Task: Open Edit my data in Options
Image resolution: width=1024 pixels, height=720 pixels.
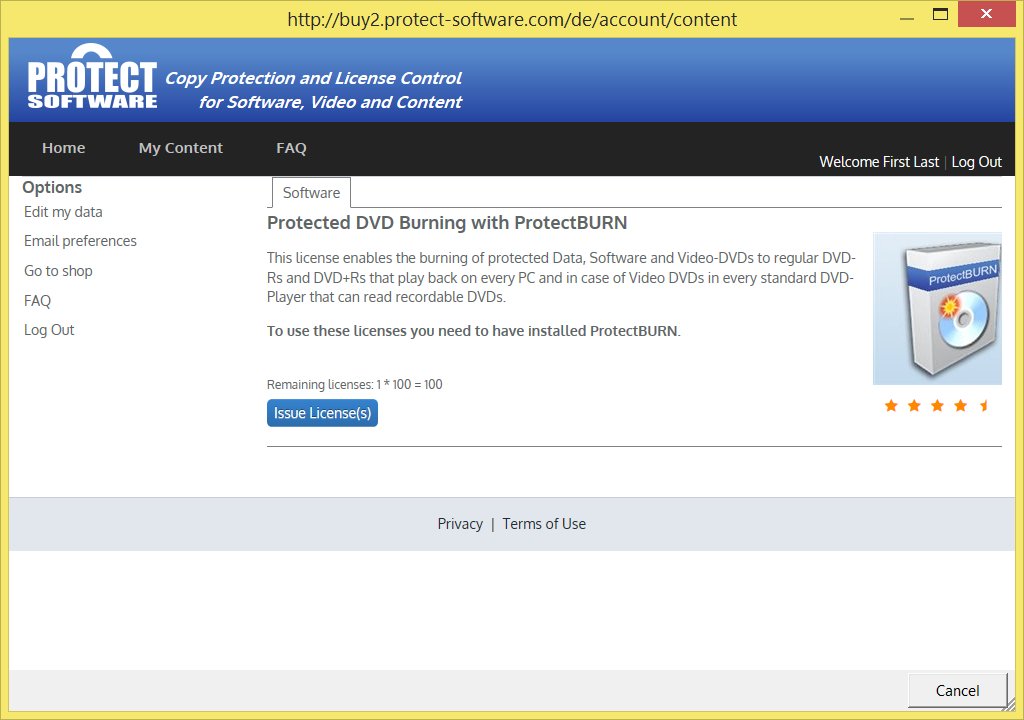Action: pos(63,212)
